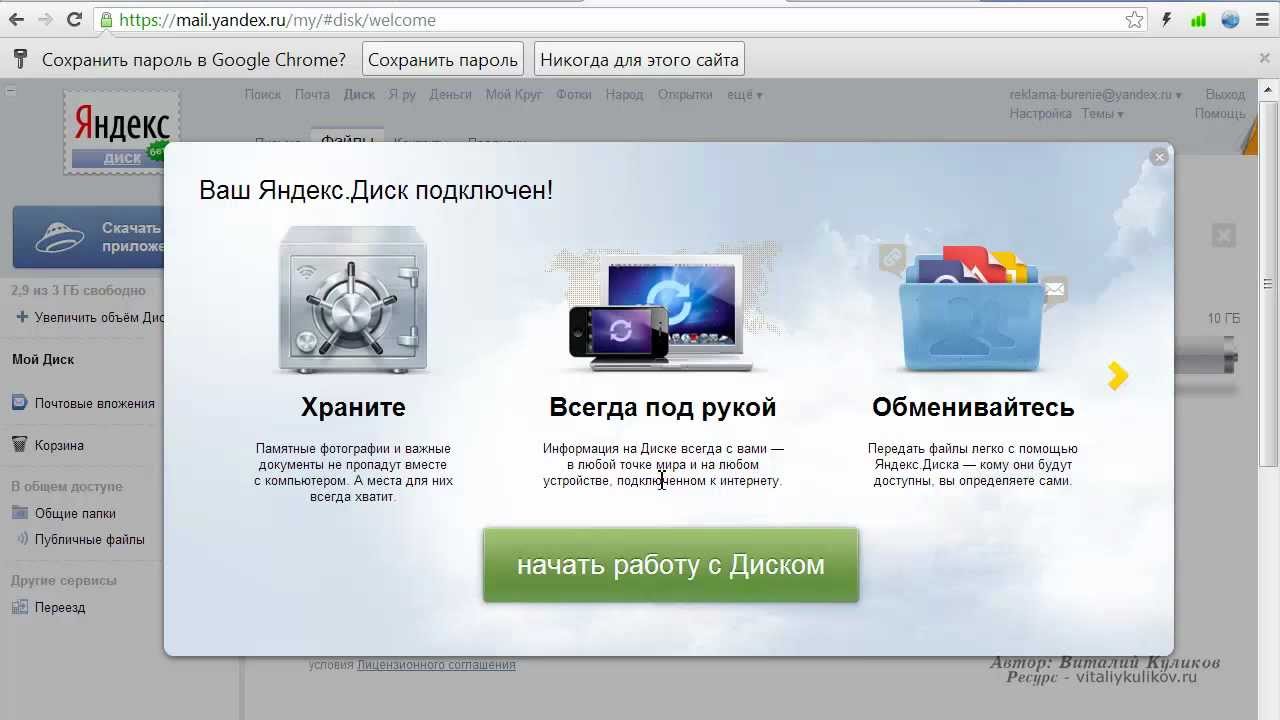Open the Открытки service link
The image size is (1280, 720).
(x=685, y=94)
